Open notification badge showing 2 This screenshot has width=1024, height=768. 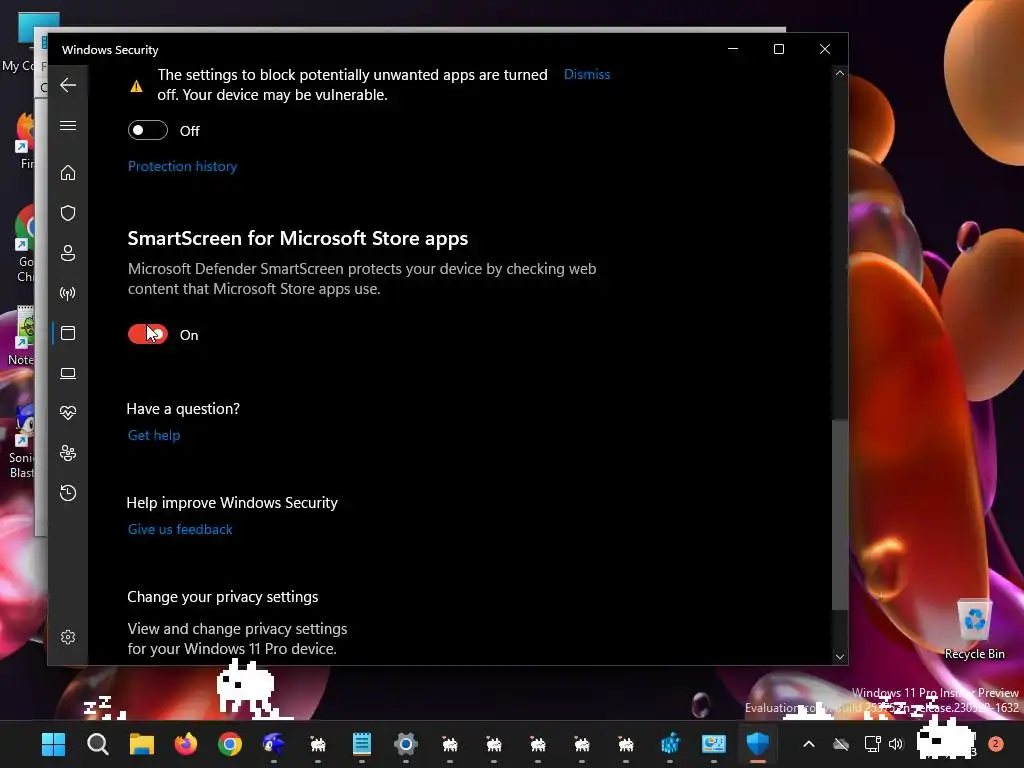[995, 744]
